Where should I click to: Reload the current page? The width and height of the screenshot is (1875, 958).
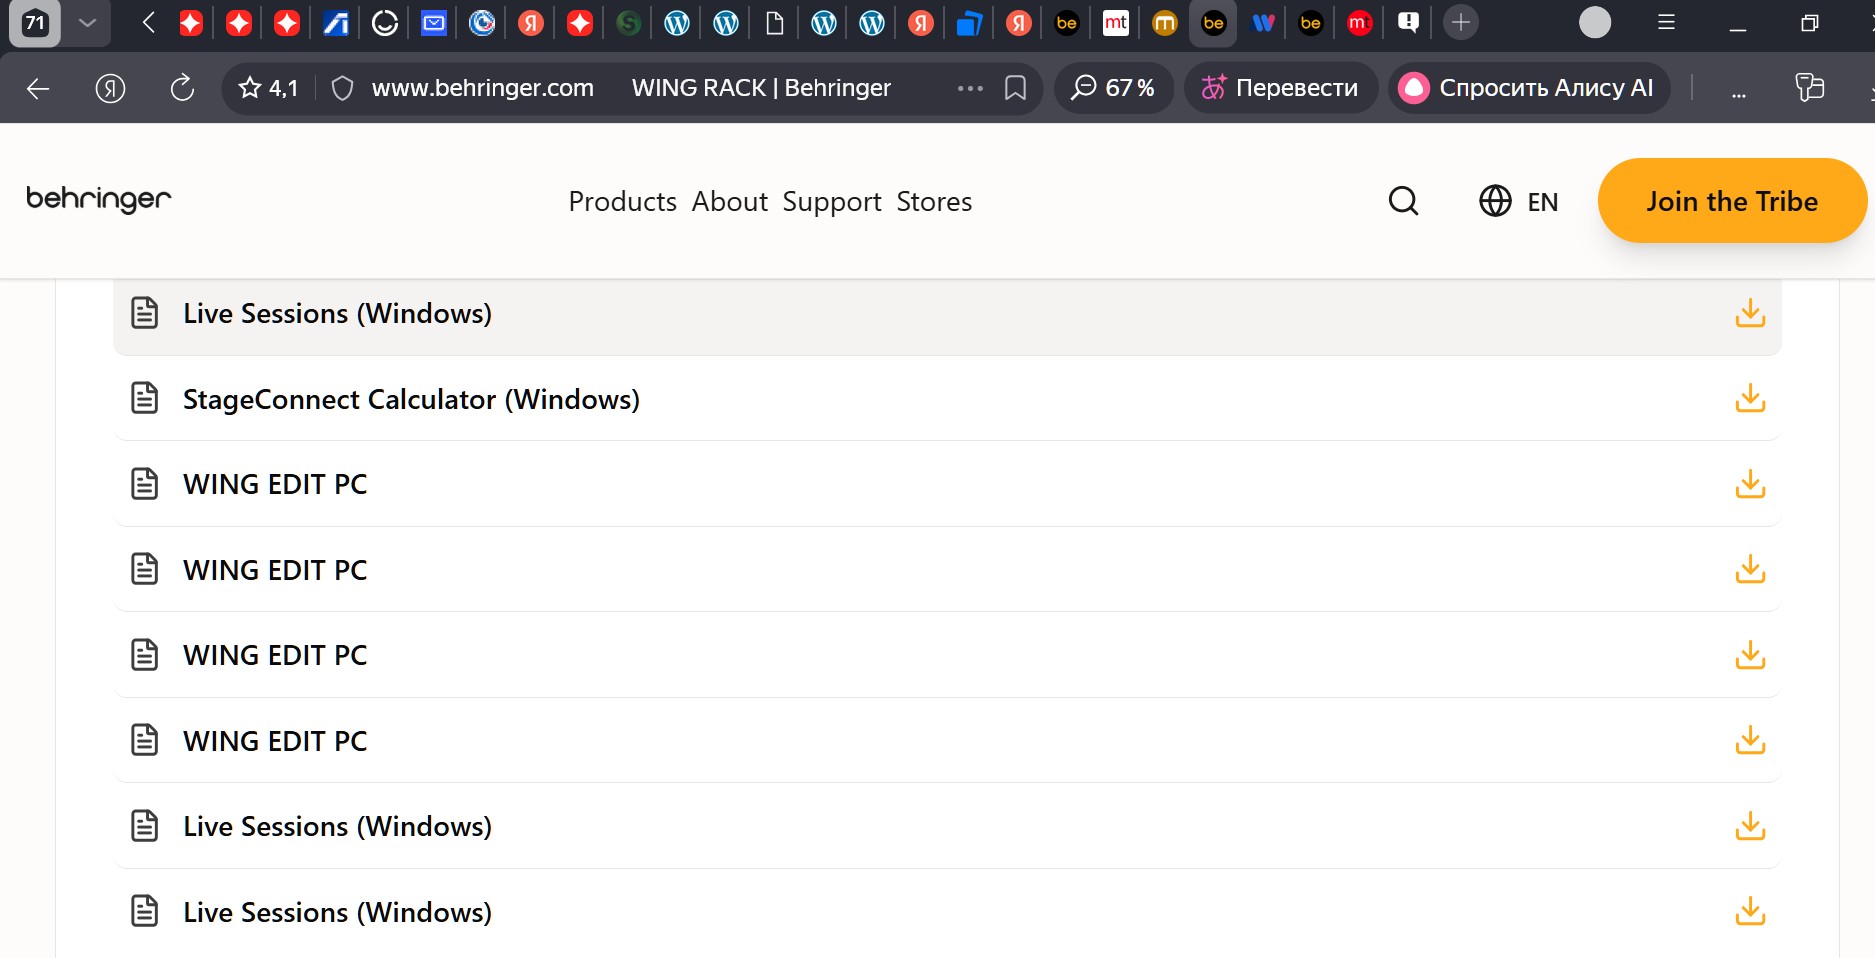click(182, 89)
